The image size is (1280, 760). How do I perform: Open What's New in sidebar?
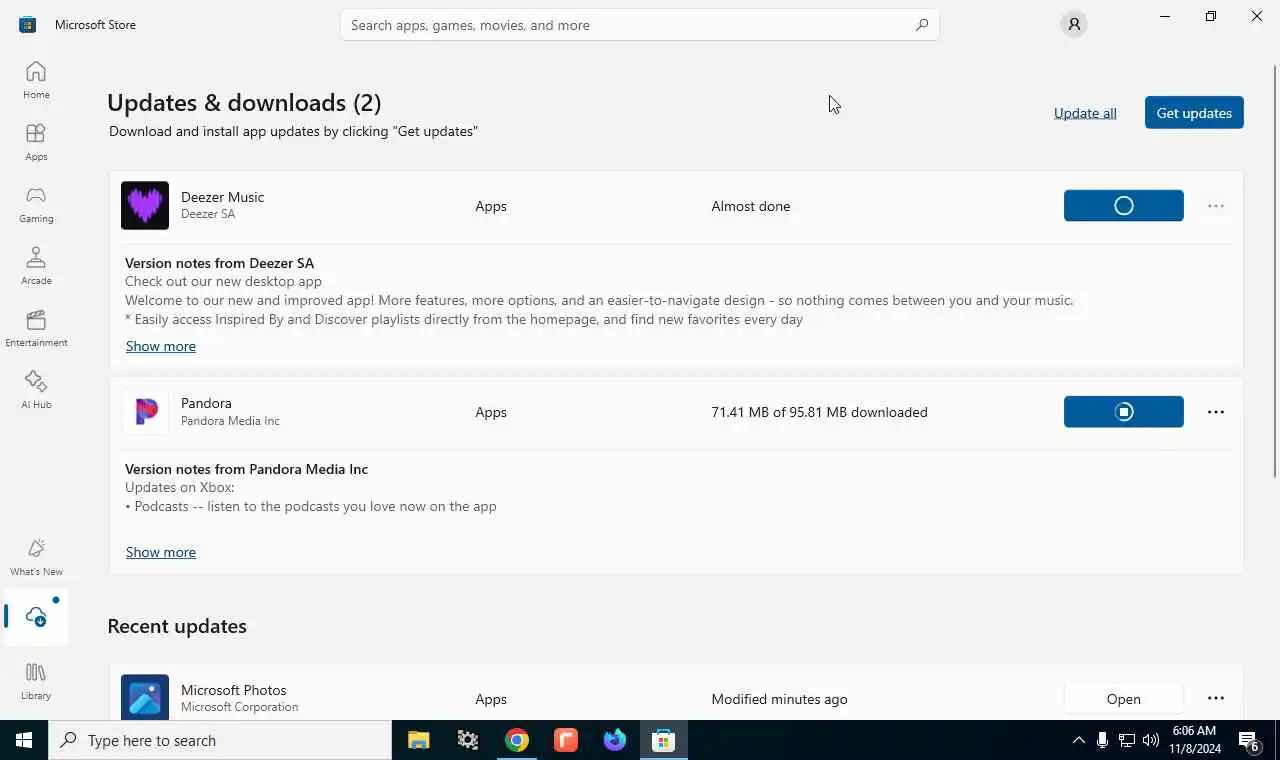pos(36,557)
